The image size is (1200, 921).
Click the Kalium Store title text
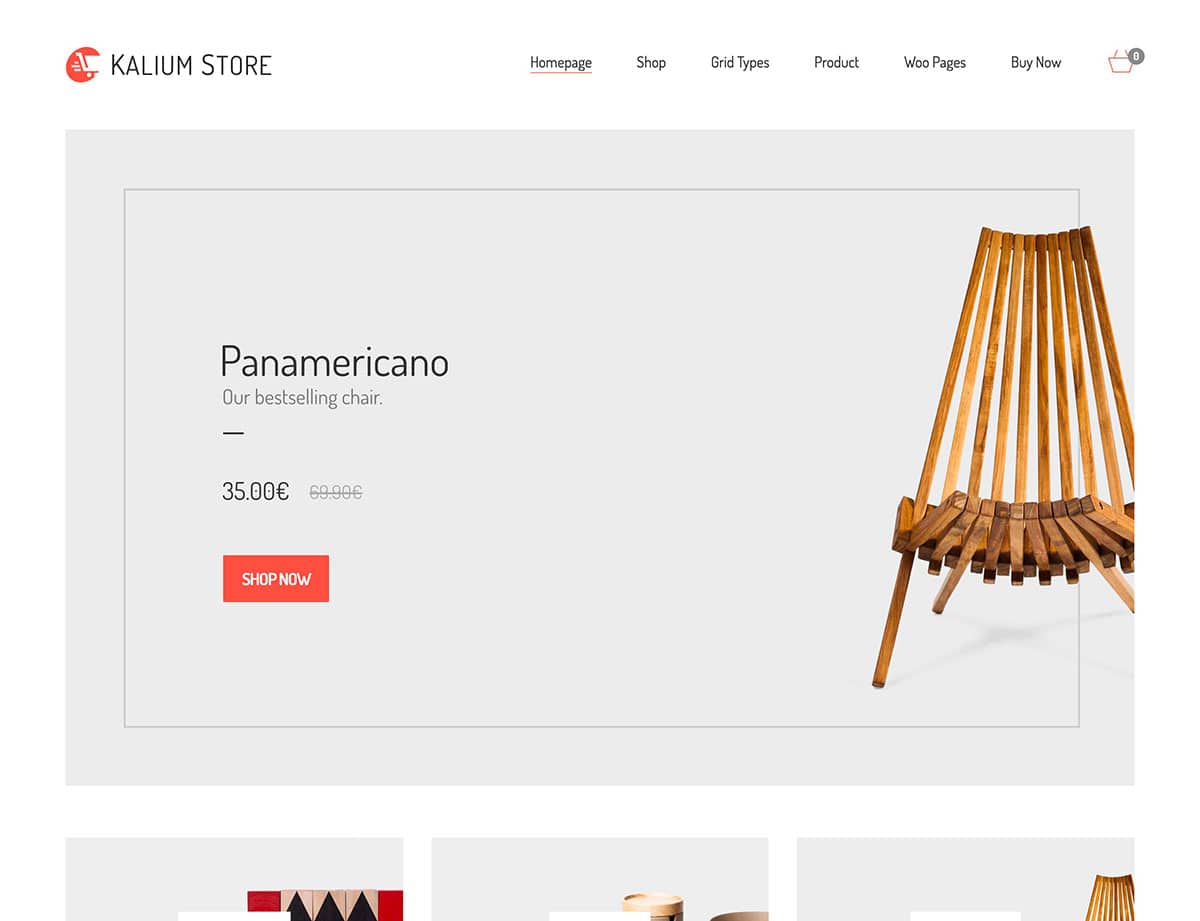pyautogui.click(x=191, y=66)
